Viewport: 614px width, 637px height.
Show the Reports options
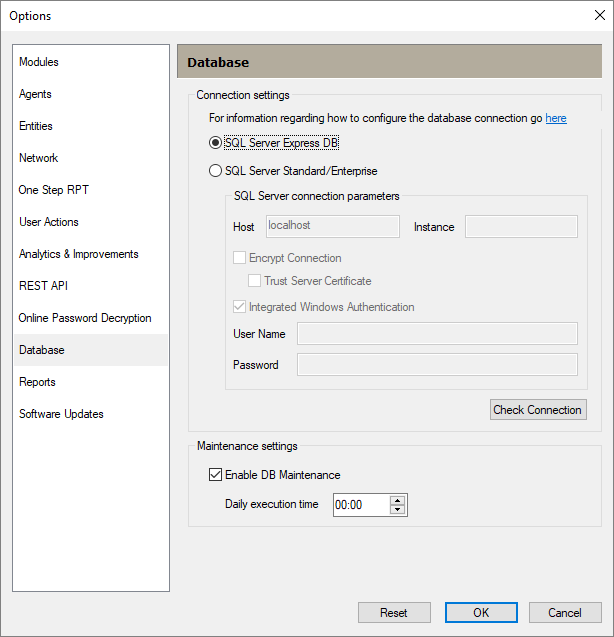click(x=38, y=382)
